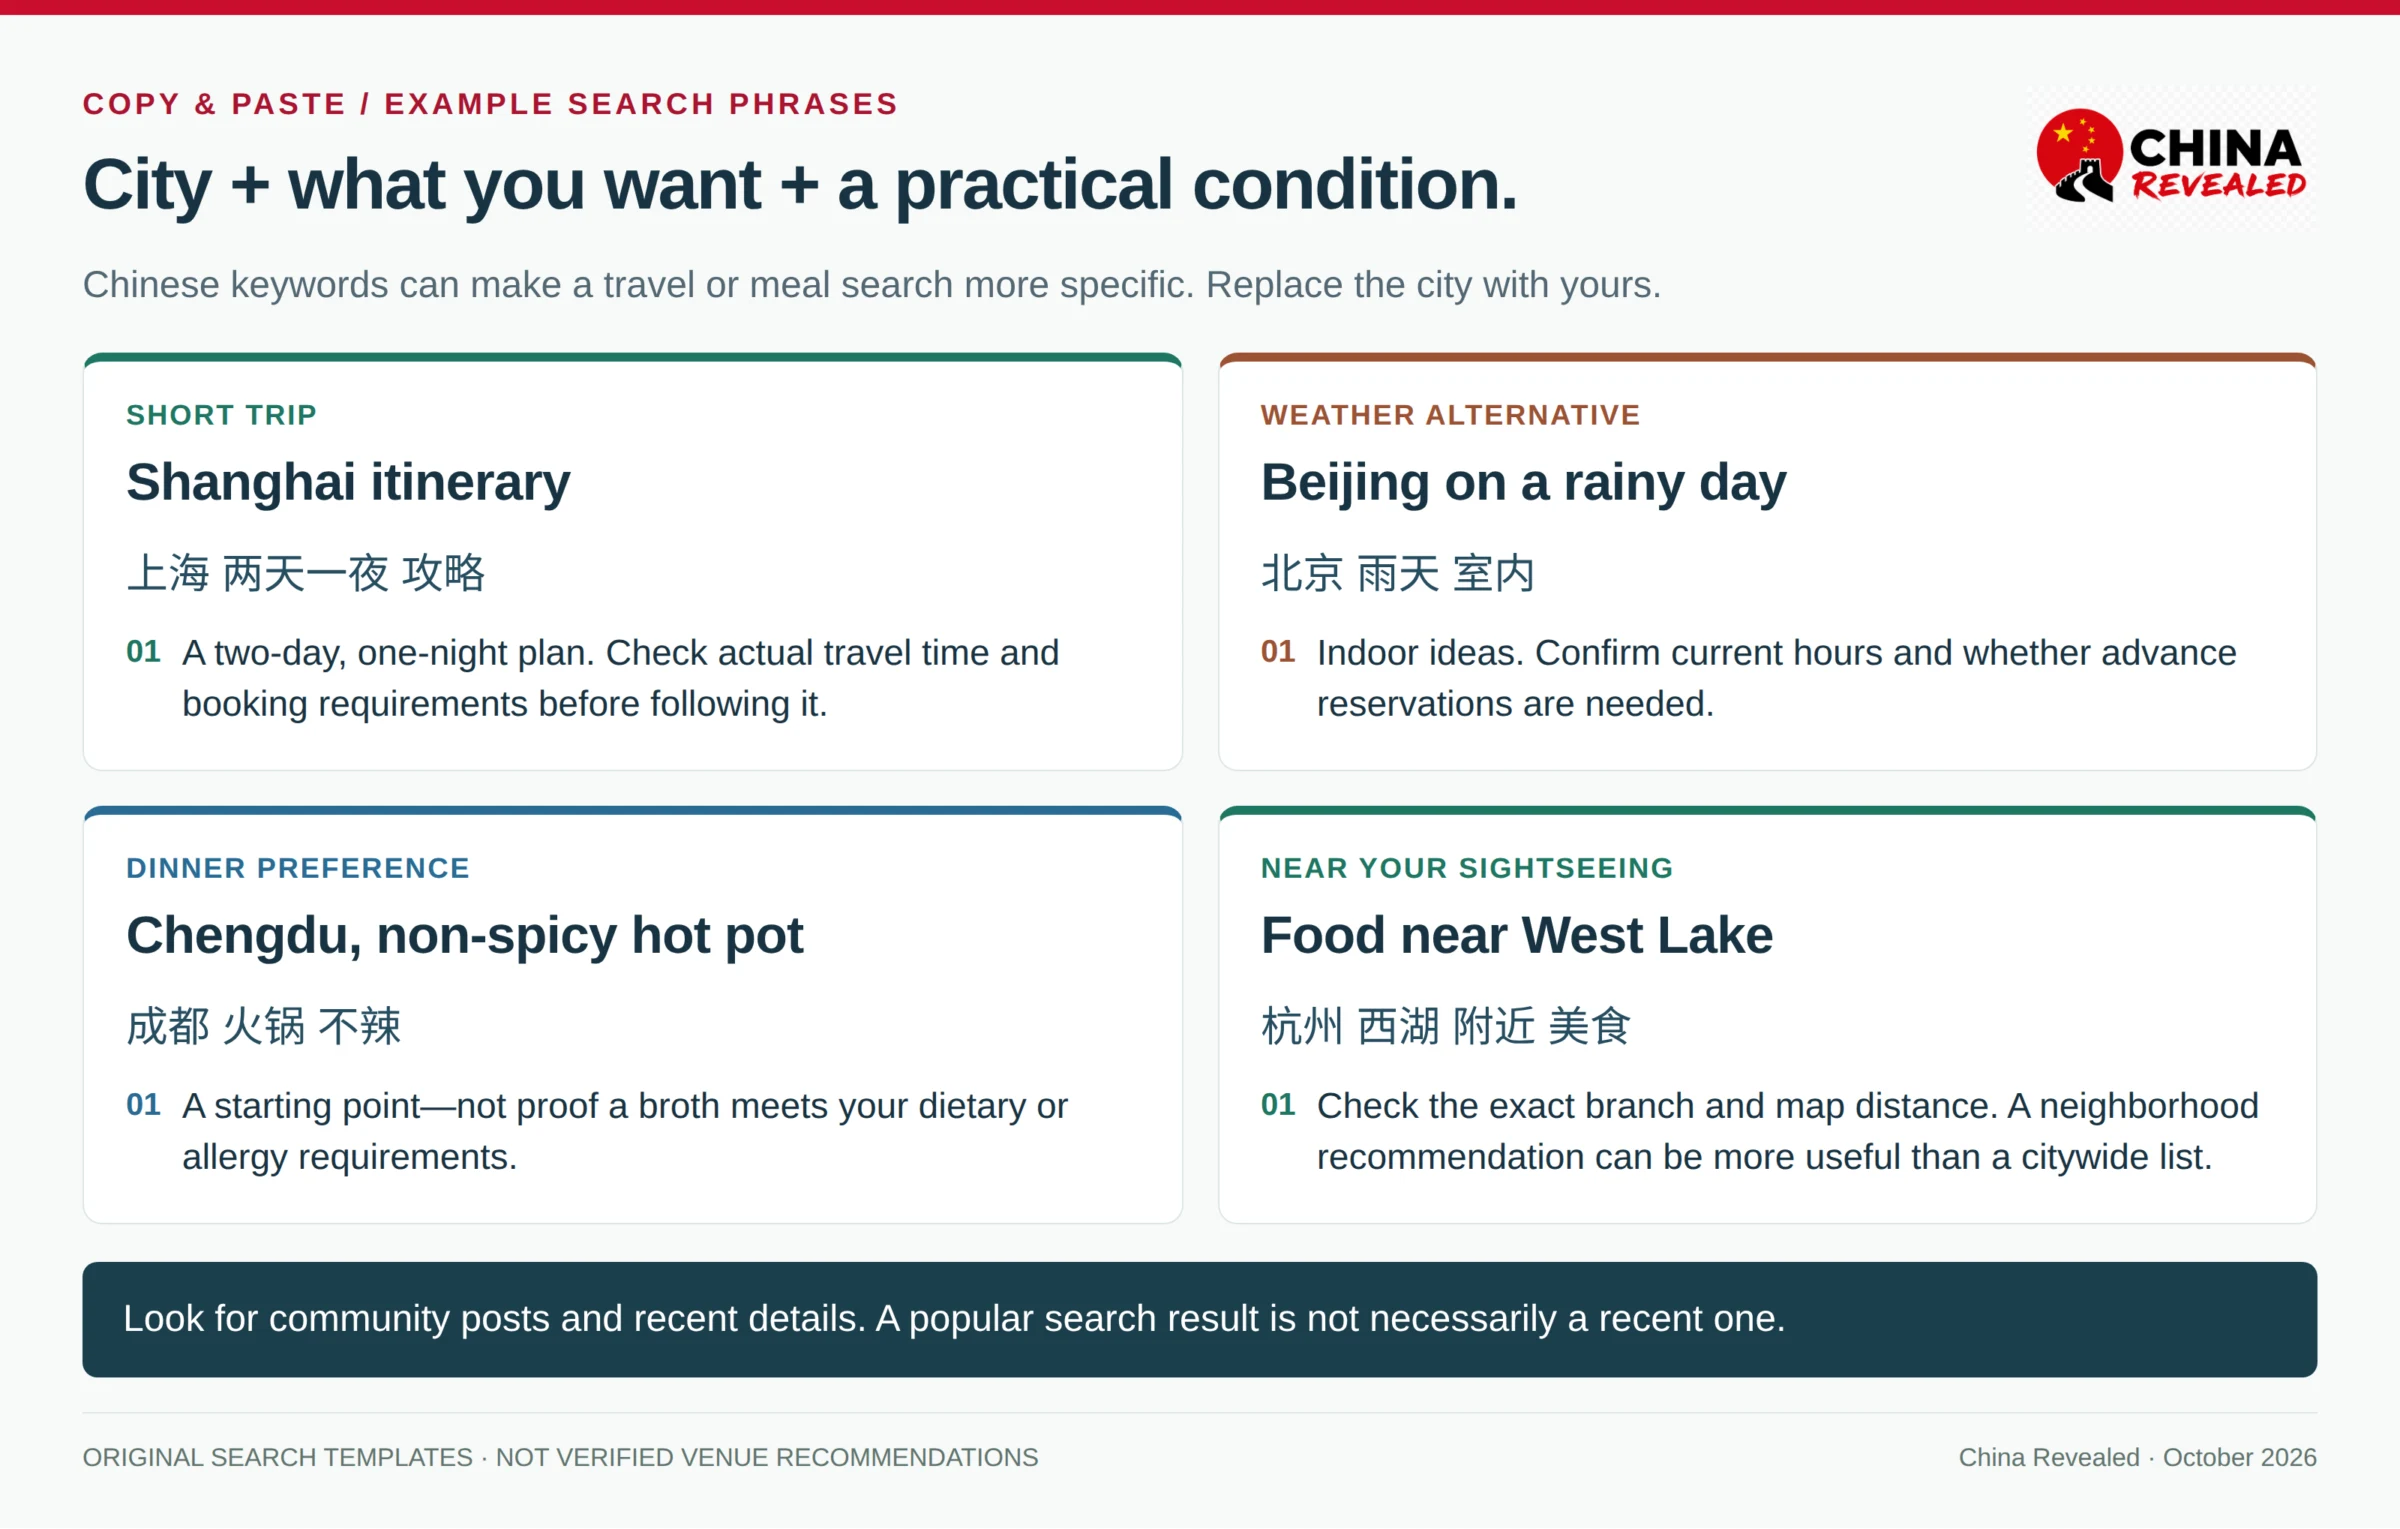Select the phrase 北京 雨天 室内

click(x=1397, y=574)
